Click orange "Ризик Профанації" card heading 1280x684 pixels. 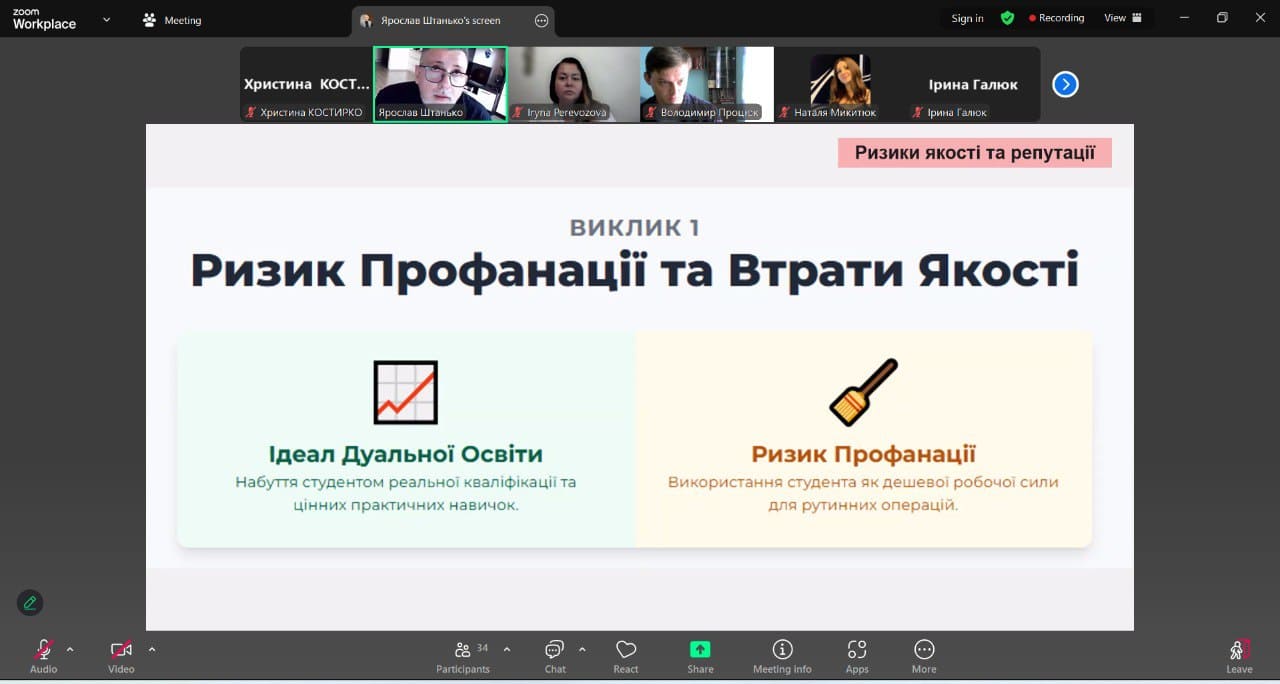click(x=864, y=454)
